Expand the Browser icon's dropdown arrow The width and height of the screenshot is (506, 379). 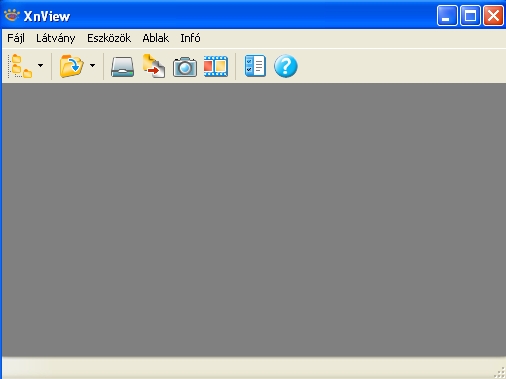40,66
